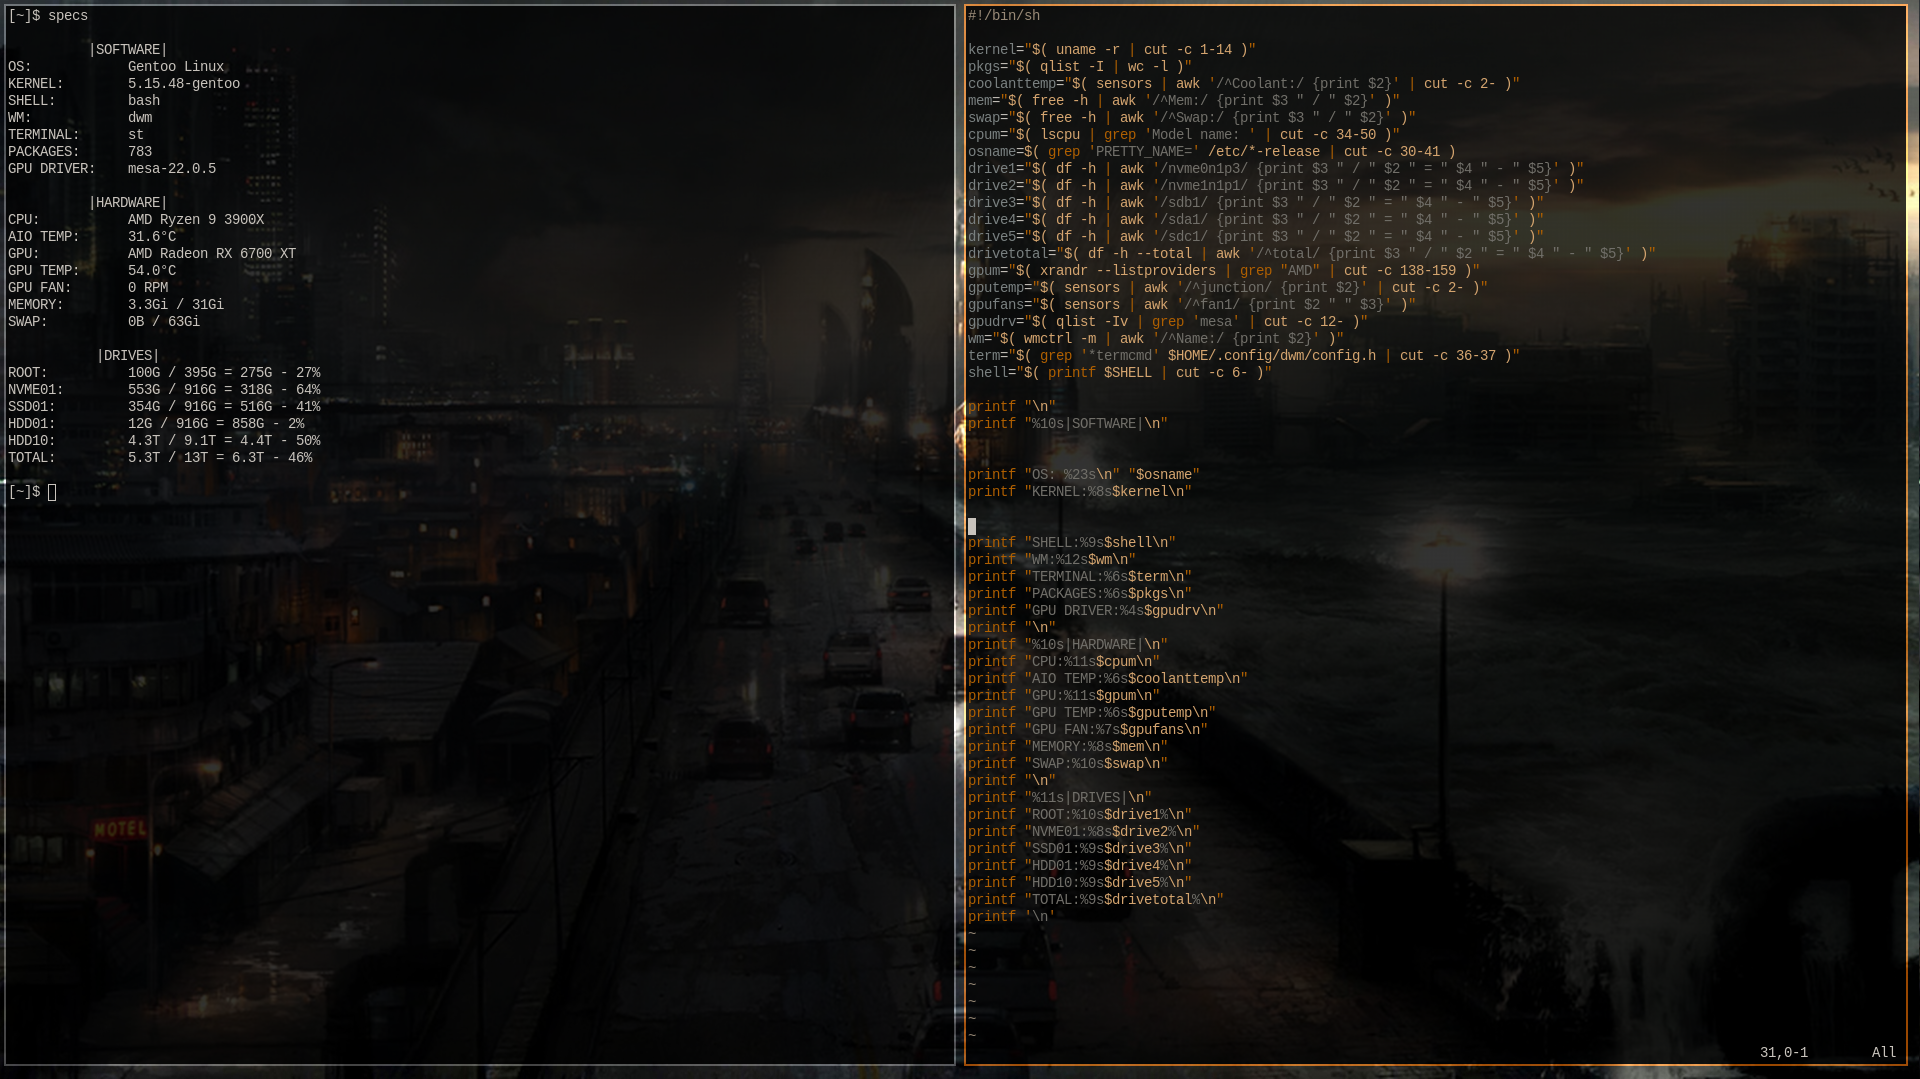
Task: Click the osname= grep PRETTY_NAME line
Action: point(1212,152)
